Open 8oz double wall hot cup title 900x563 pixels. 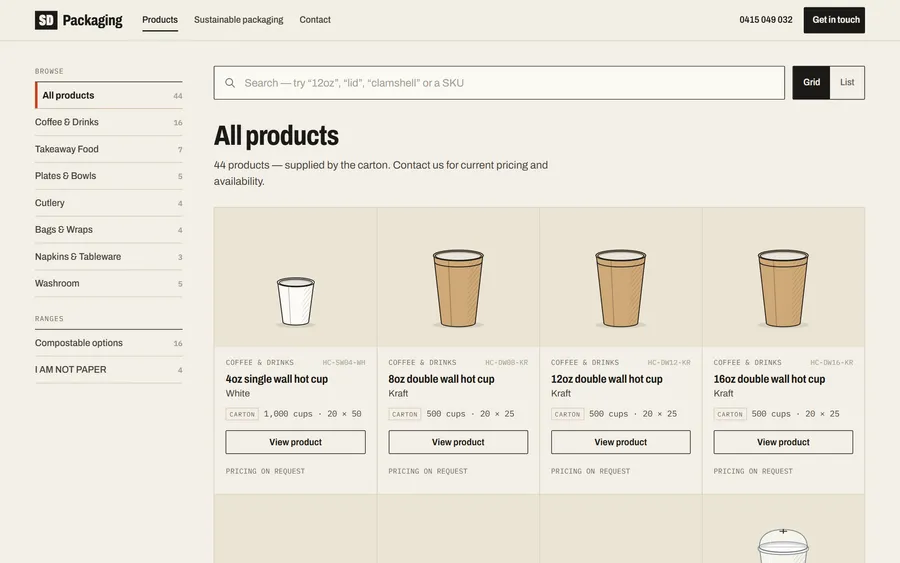click(x=441, y=379)
